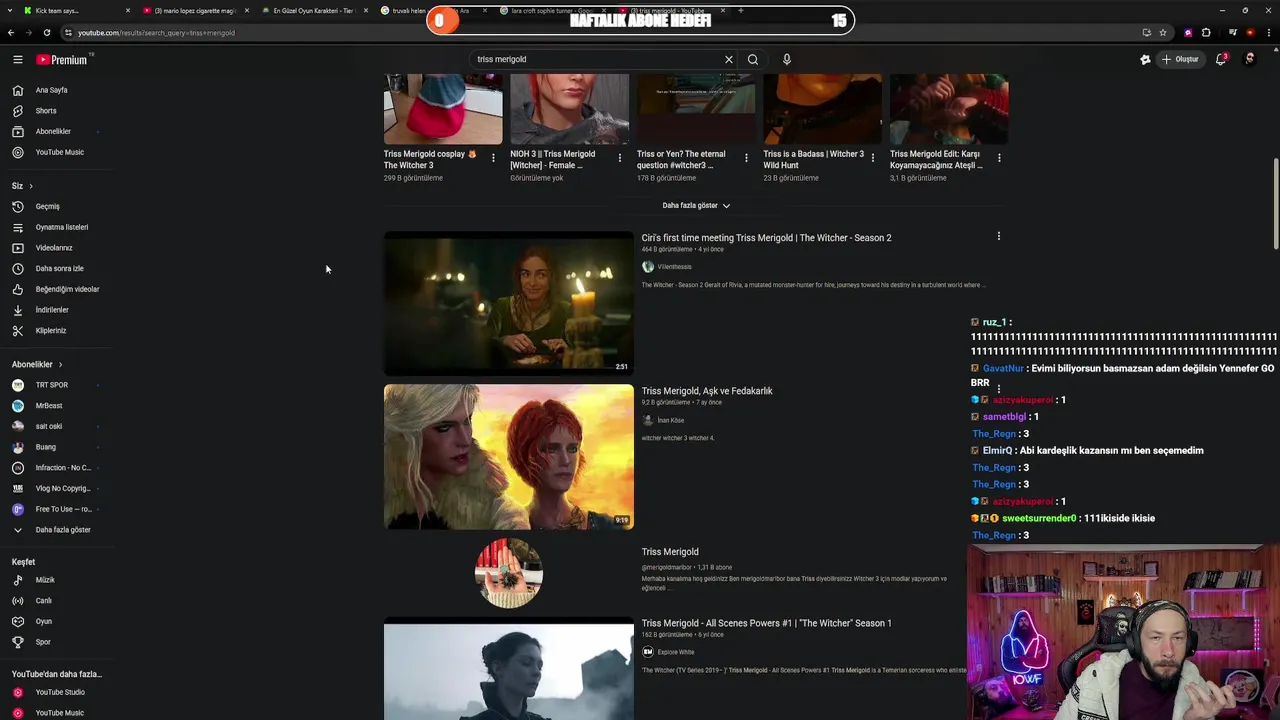Open Canlı live in Keşfet
The height and width of the screenshot is (720, 1280).
point(44,601)
